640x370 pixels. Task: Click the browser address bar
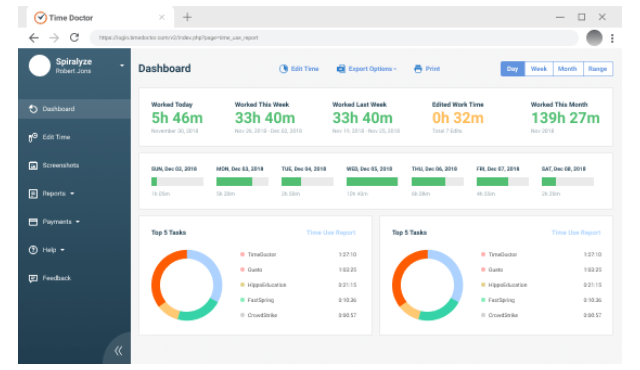(x=334, y=38)
